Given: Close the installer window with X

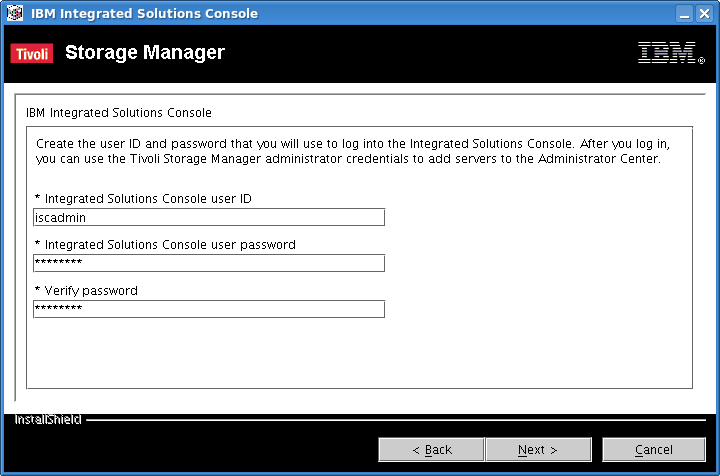Looking at the screenshot, I should pyautogui.click(x=704, y=13).
